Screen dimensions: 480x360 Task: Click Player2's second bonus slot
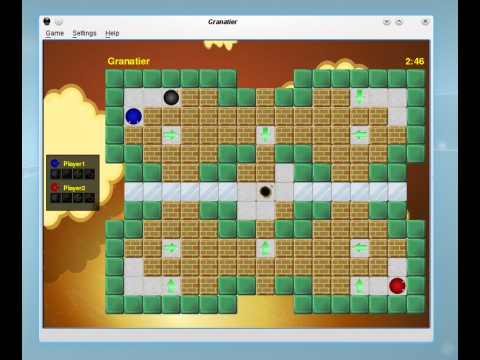tap(67, 198)
